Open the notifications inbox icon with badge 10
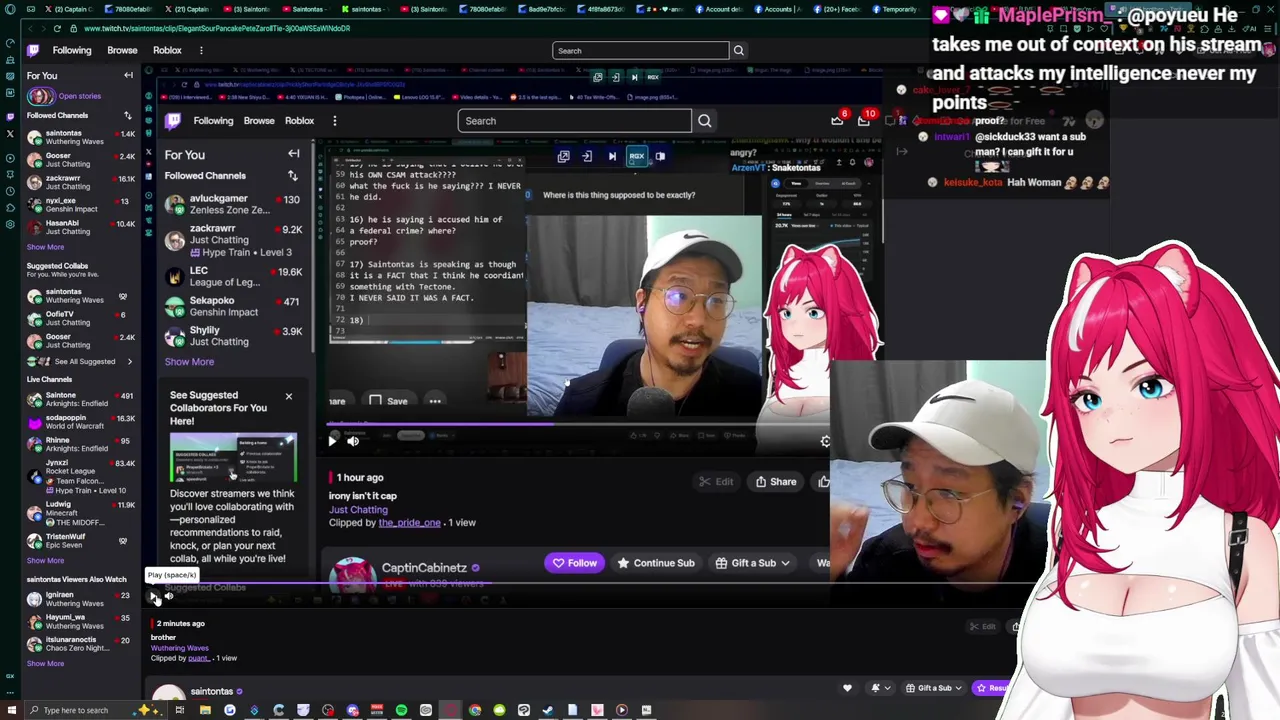Image resolution: width=1280 pixels, height=720 pixels. 864,120
